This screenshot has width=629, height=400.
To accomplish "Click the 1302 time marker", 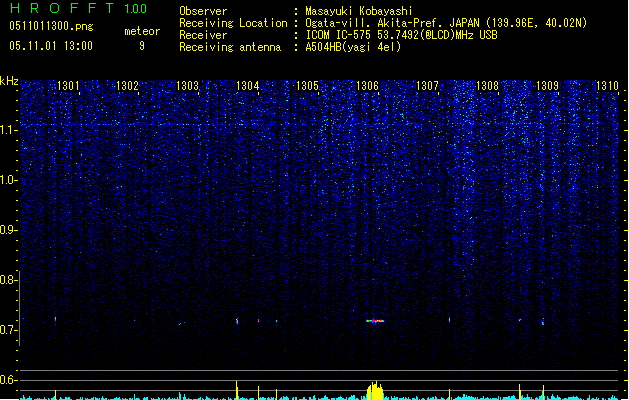I will [127, 85].
